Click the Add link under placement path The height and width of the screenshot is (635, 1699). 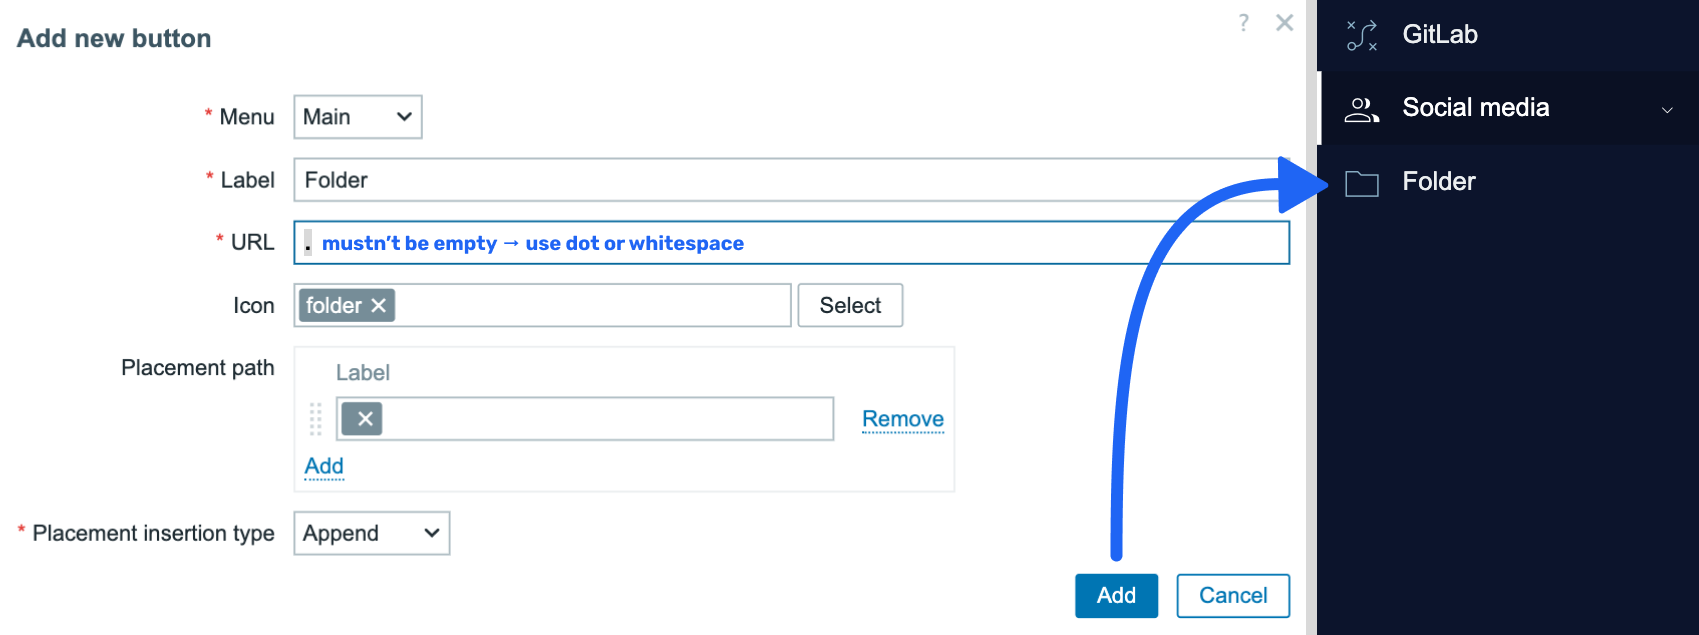(x=324, y=466)
